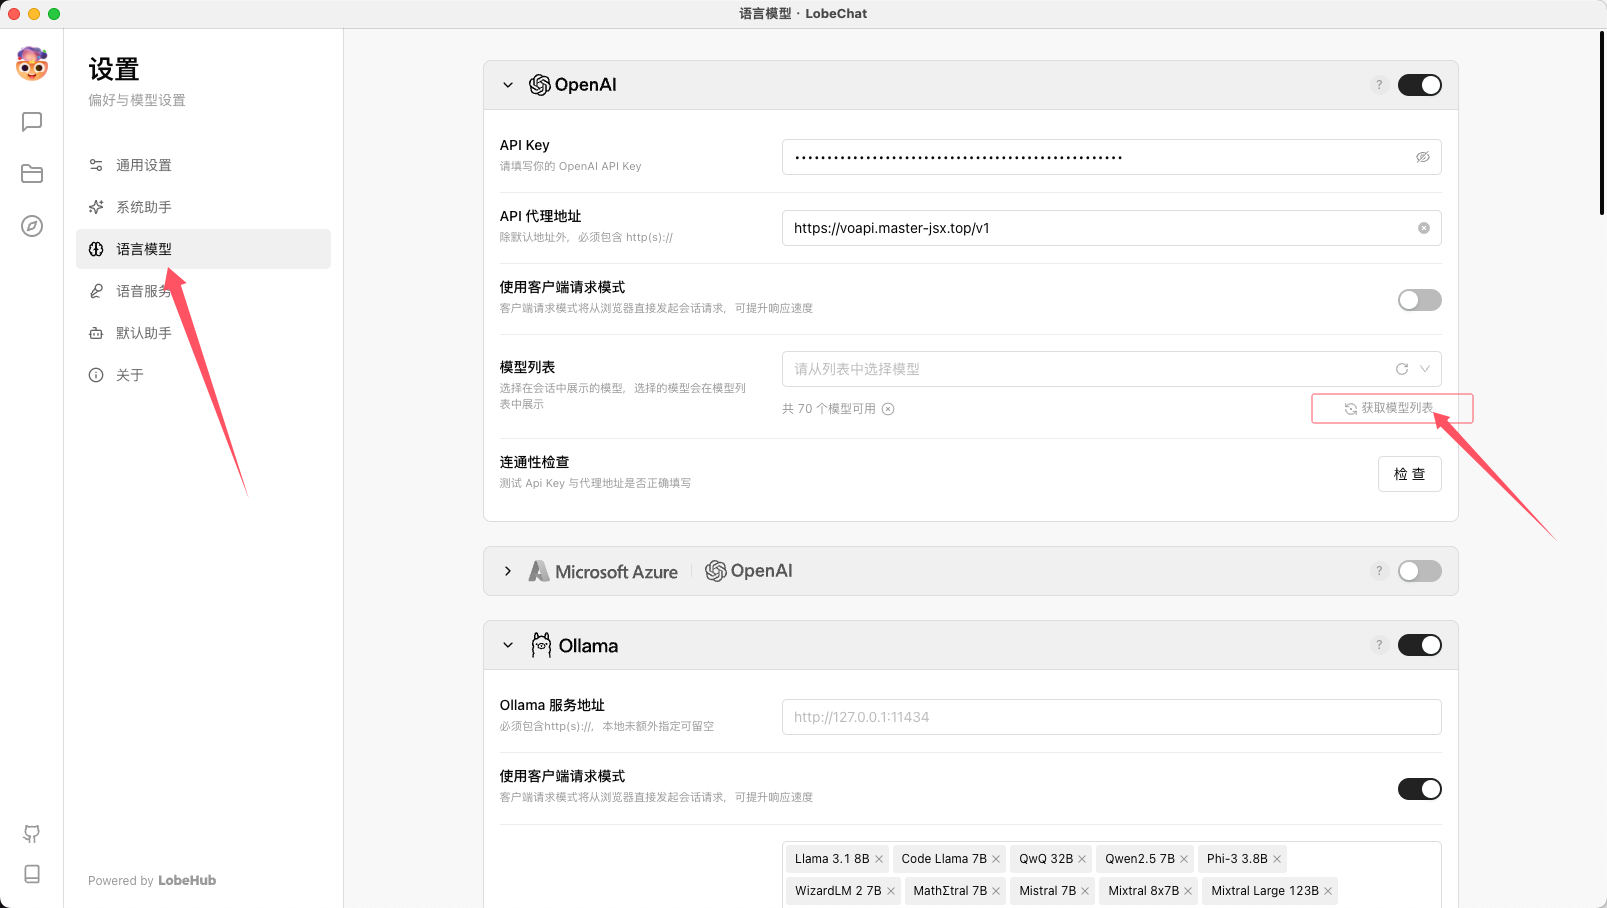Viewport: 1607px width, 908px height.
Task: Remove the Mixtral Large 123B tag
Action: coord(1328,891)
